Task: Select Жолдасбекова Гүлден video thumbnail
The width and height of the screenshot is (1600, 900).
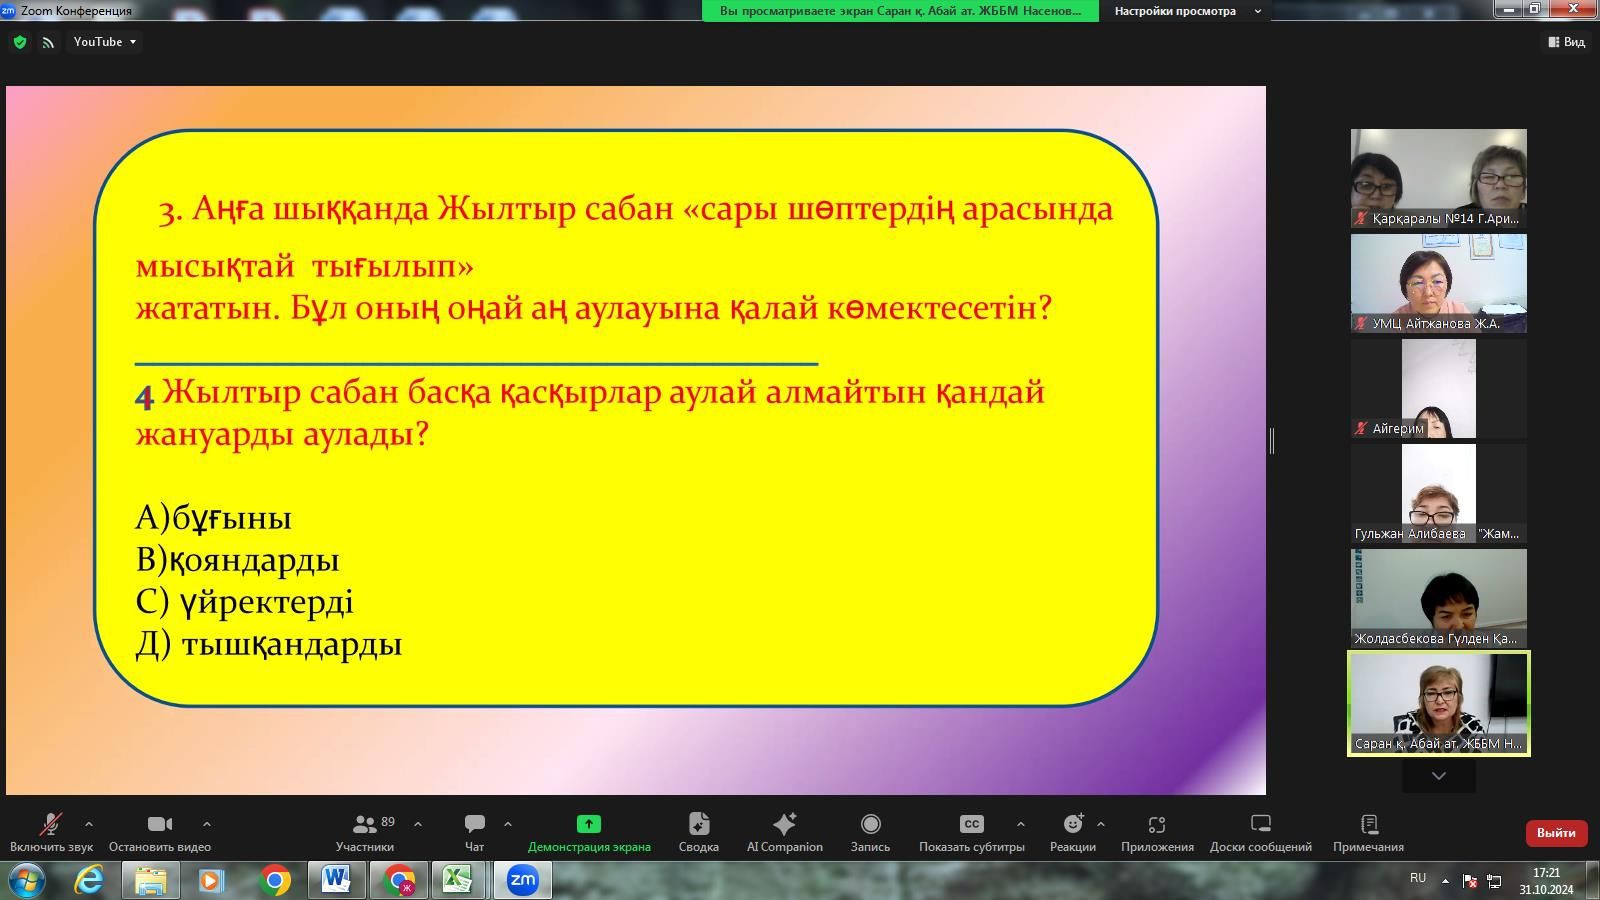Action: [1438, 597]
